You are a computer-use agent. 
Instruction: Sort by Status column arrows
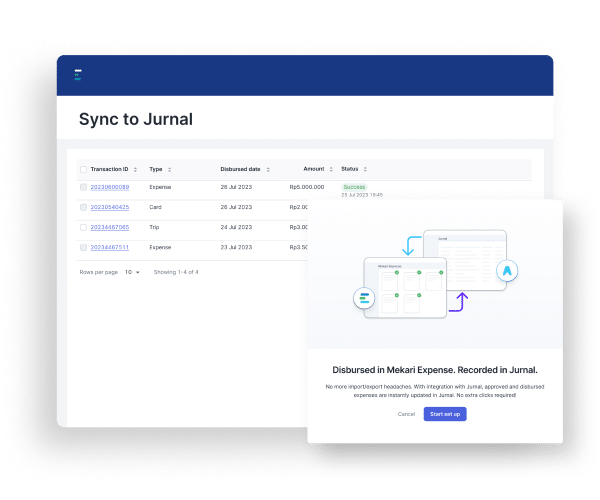(x=365, y=169)
